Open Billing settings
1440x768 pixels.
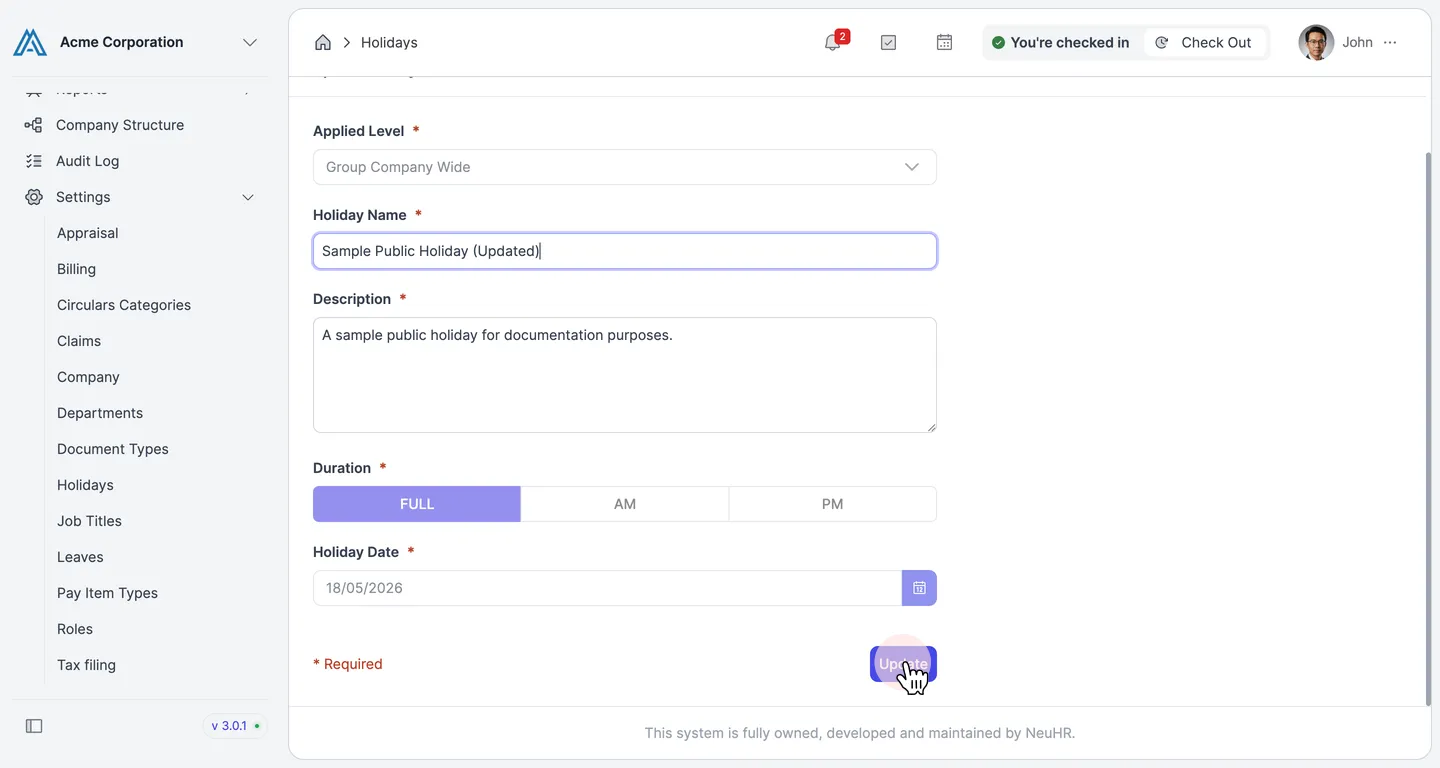pos(77,269)
